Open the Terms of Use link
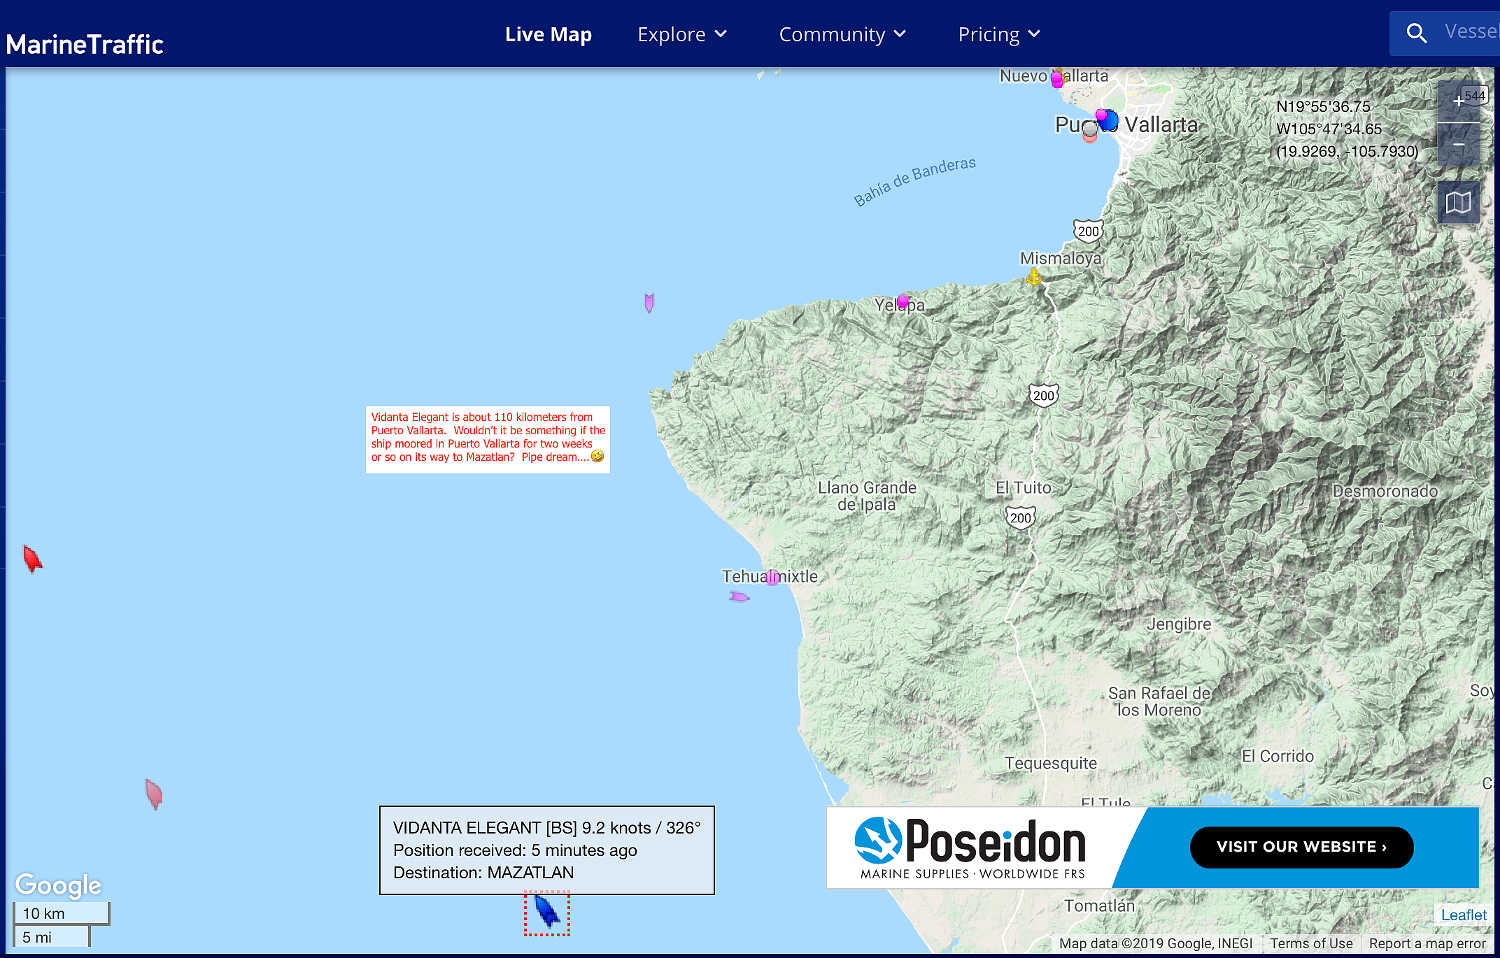 tap(1311, 943)
